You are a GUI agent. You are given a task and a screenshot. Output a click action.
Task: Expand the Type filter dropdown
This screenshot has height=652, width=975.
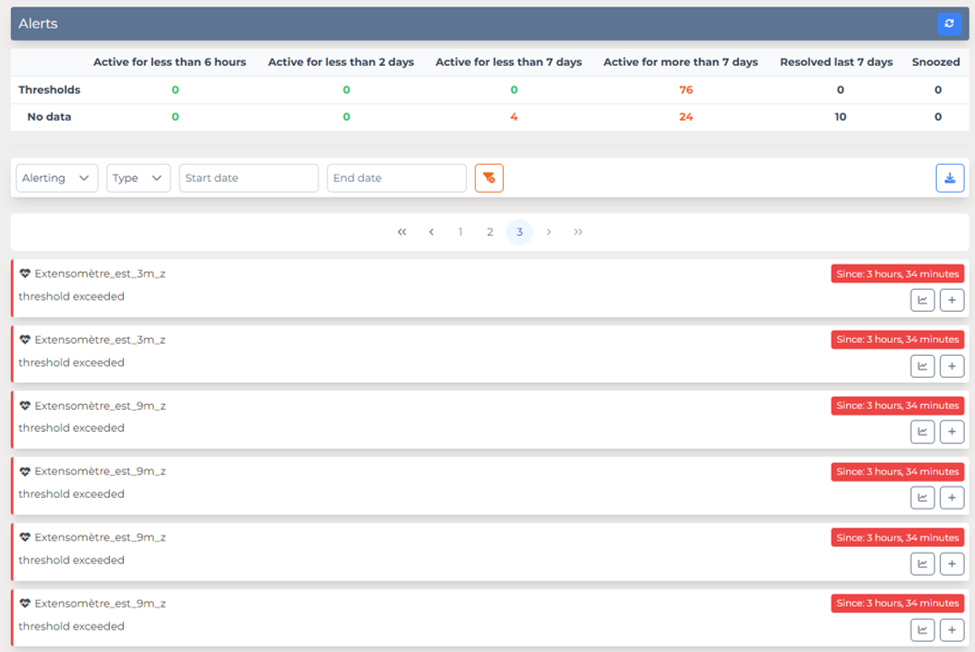(x=138, y=178)
